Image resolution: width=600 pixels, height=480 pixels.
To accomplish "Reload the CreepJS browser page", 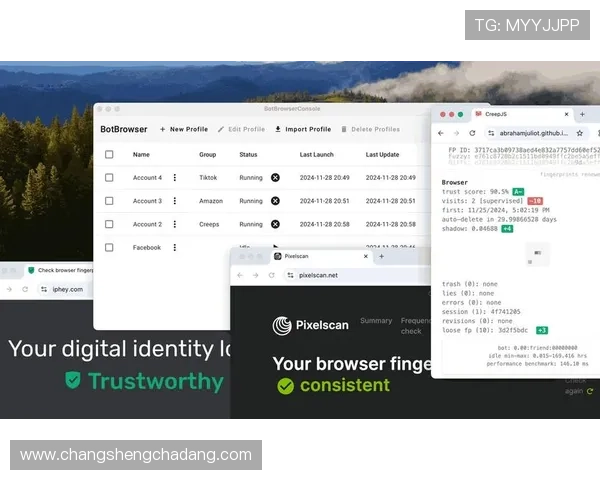I will tap(473, 133).
